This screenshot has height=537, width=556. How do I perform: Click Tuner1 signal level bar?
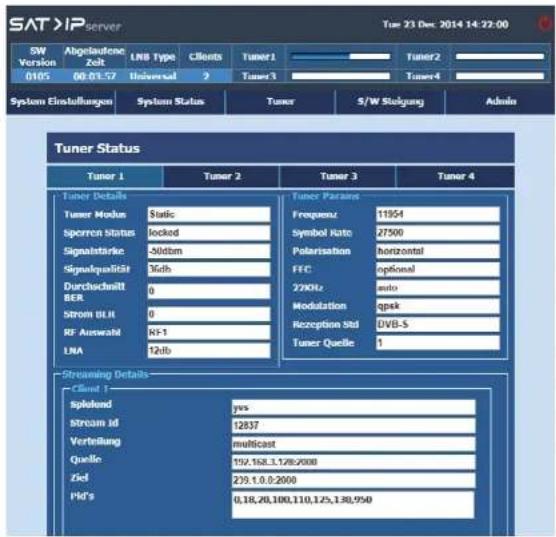341,56
